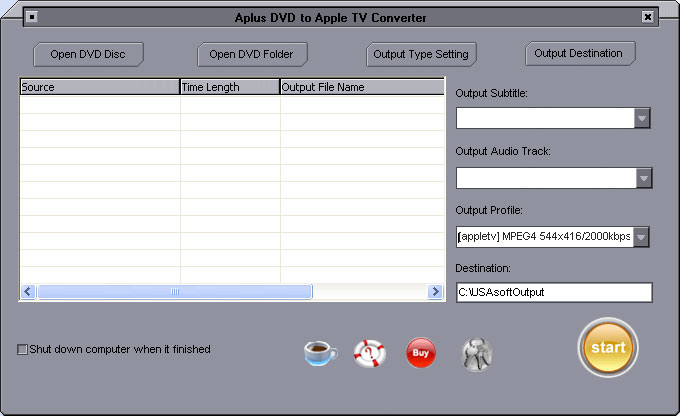
Task: Click Output File Name column header
Action: pos(362,87)
